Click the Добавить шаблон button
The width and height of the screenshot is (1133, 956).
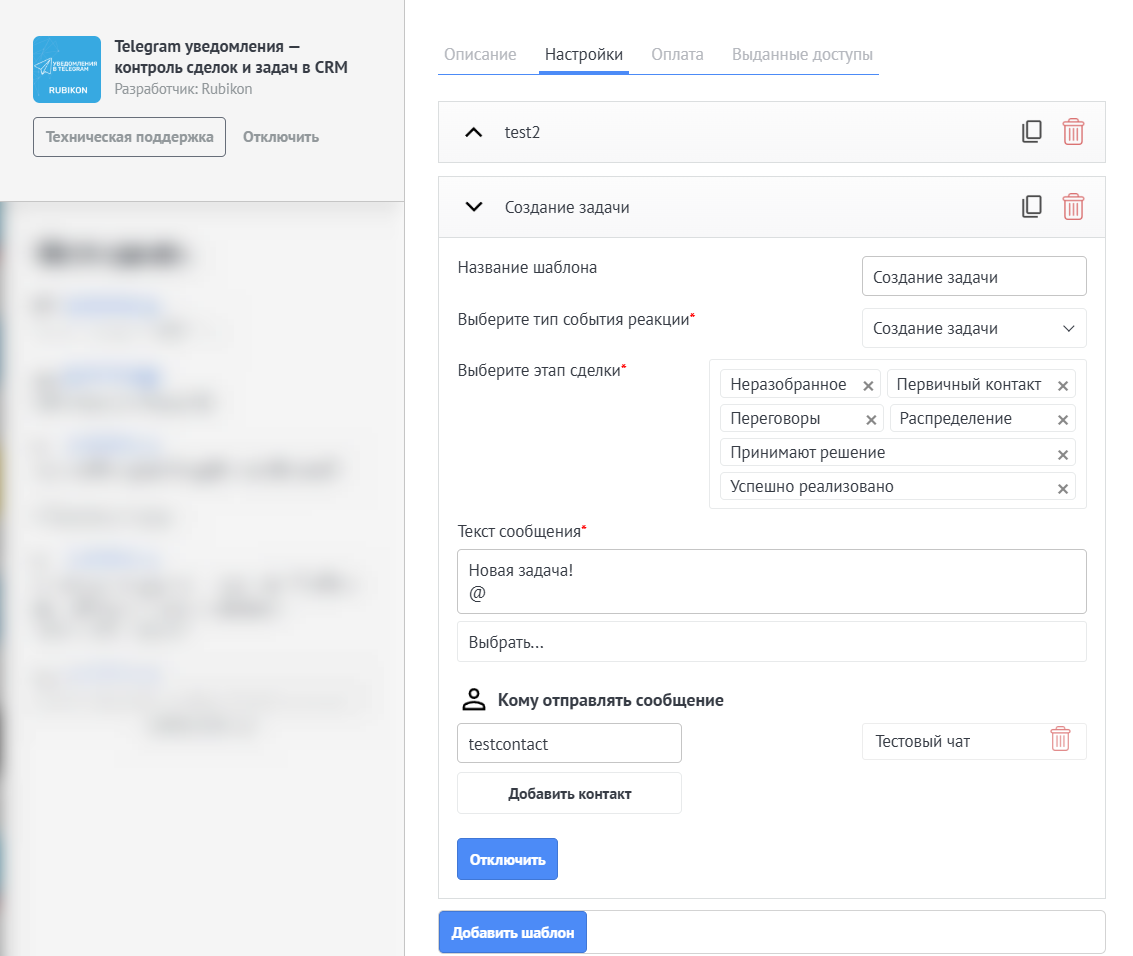coord(512,932)
